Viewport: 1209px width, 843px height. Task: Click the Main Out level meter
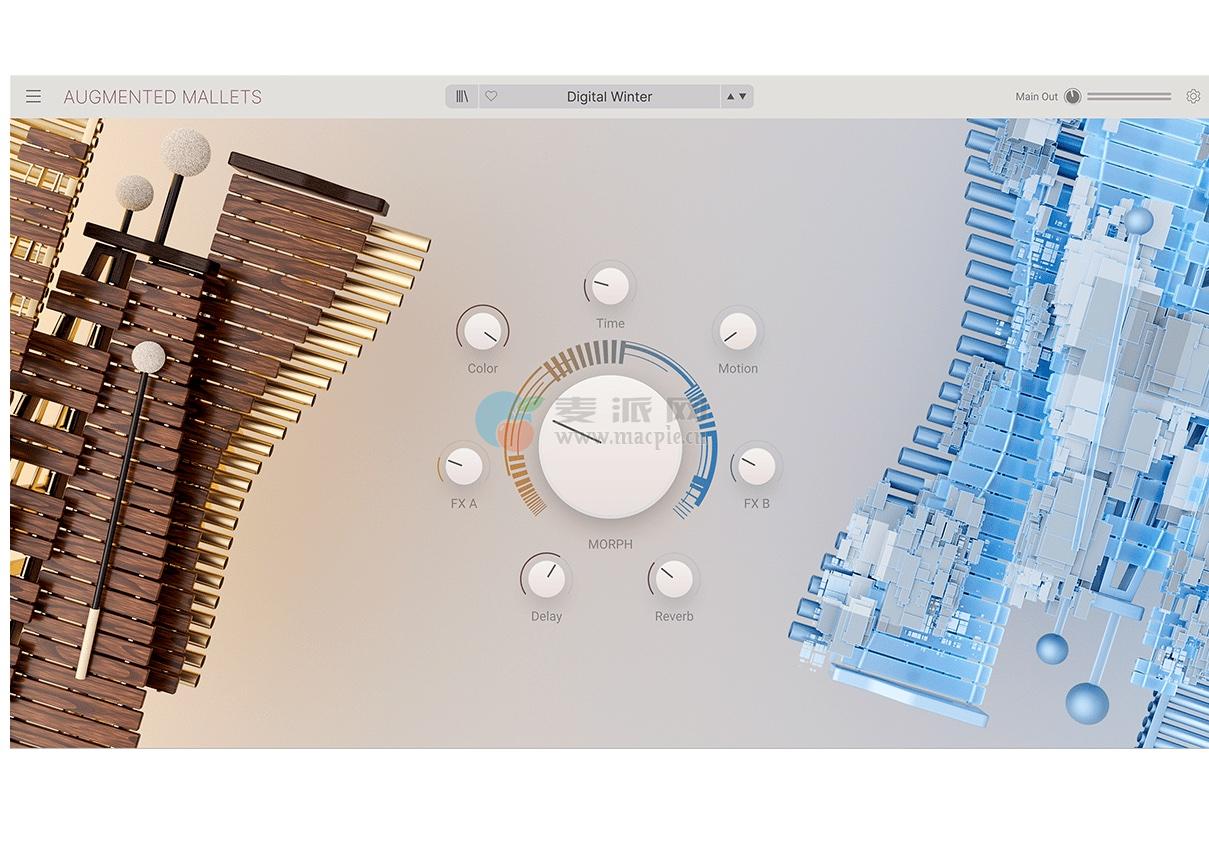[x=1129, y=97]
